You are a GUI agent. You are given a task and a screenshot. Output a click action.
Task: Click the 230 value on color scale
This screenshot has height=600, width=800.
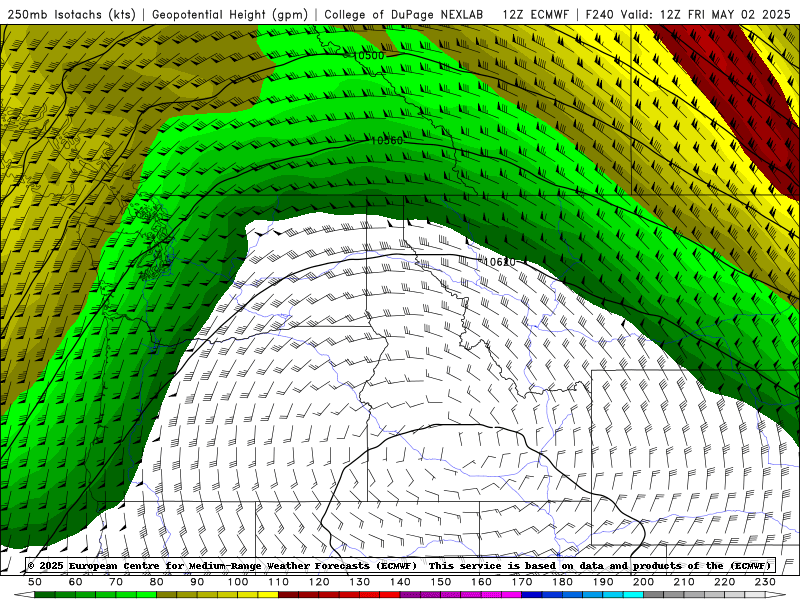click(765, 582)
